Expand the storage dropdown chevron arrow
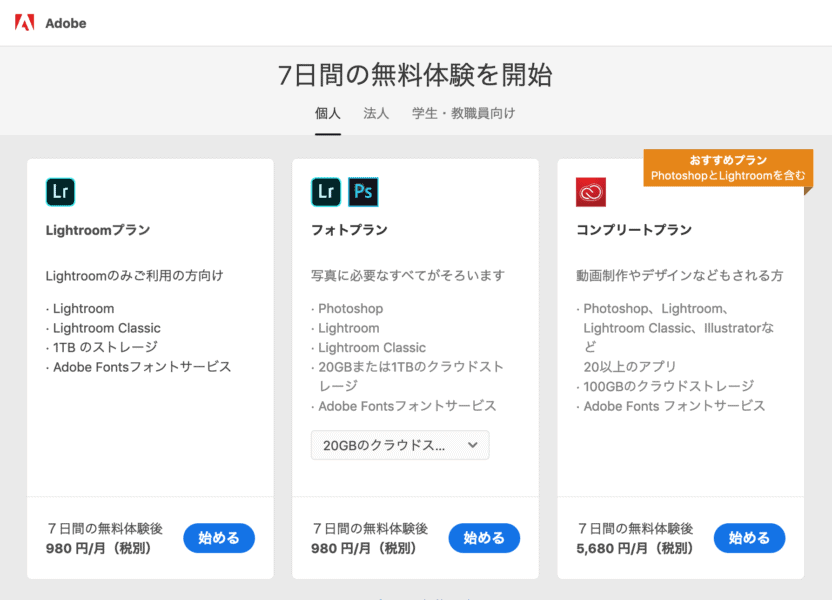 point(472,445)
